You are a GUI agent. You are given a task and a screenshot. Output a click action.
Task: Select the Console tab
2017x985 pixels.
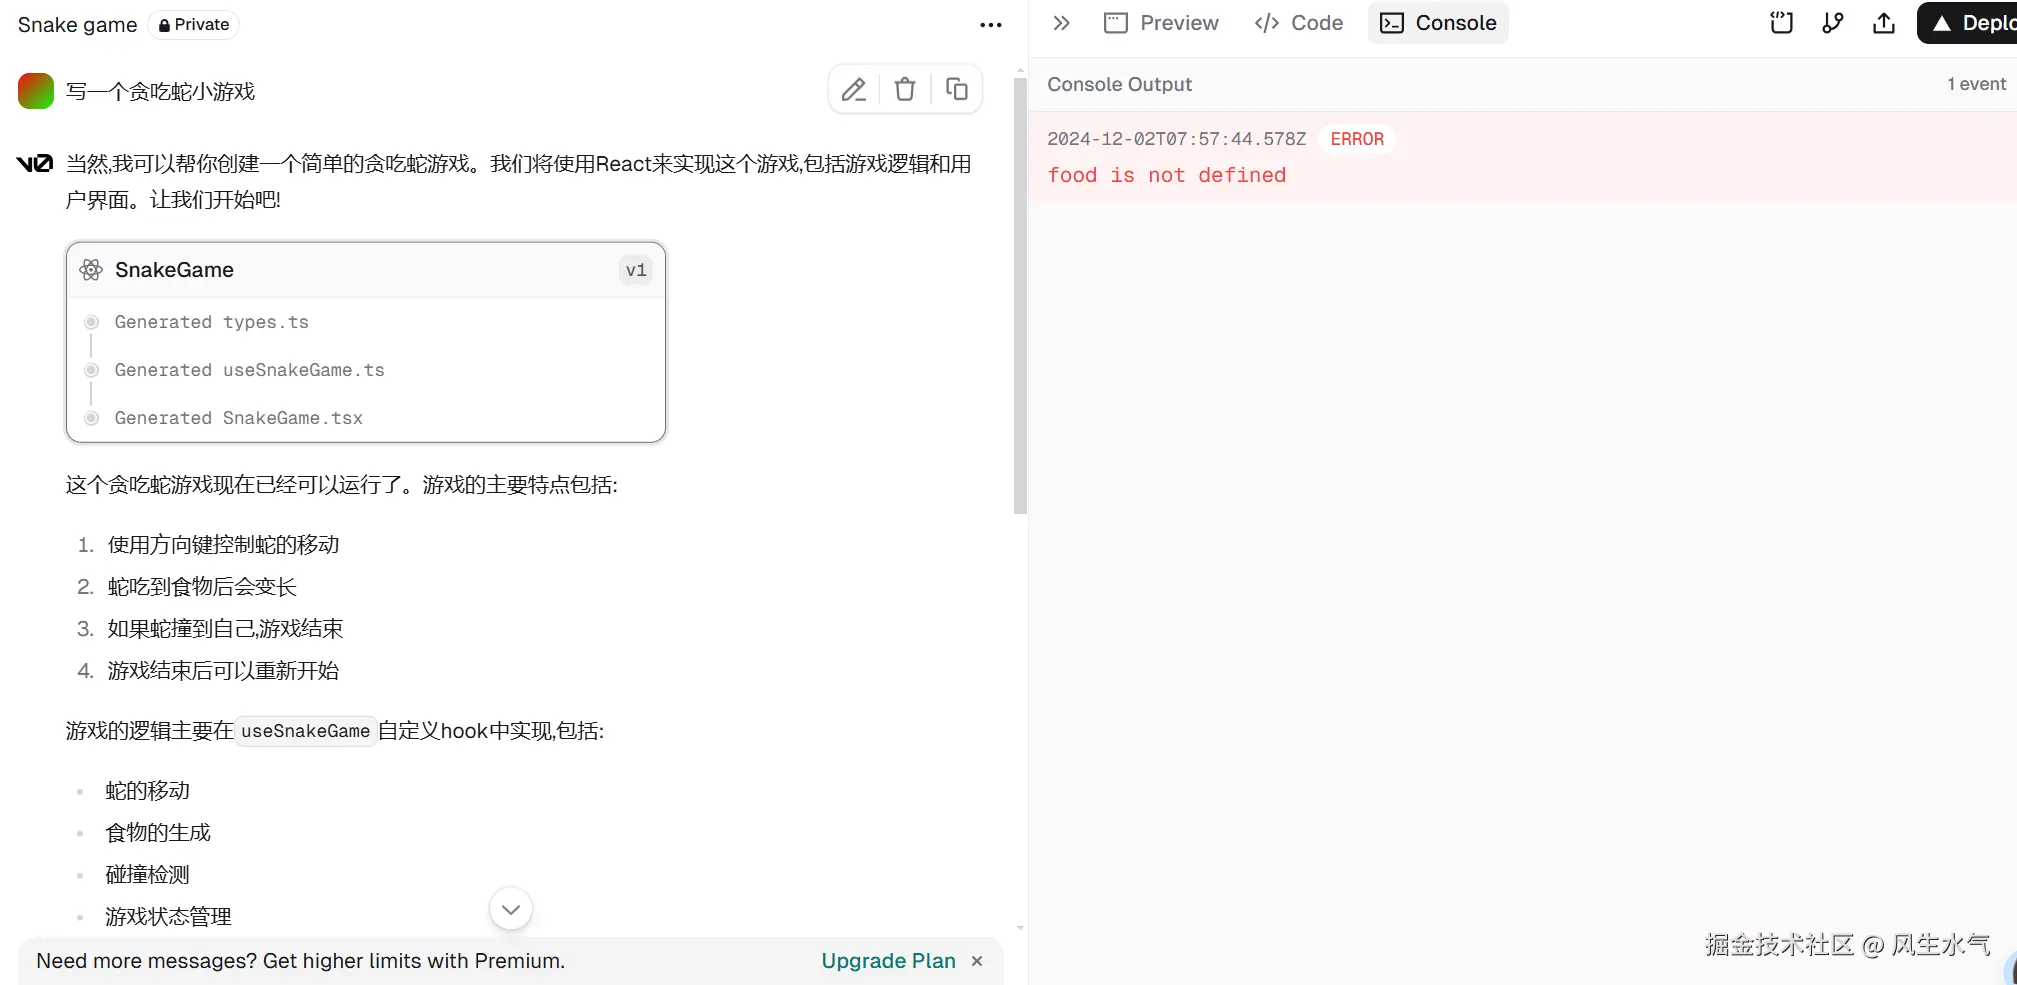1438,23
